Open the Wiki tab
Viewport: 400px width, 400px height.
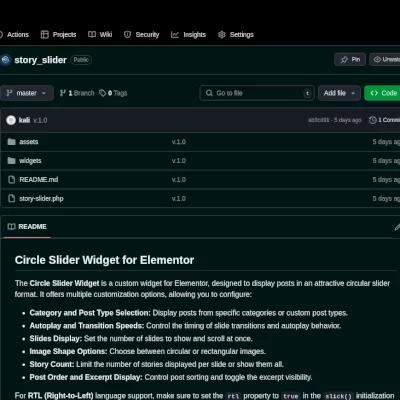(x=100, y=35)
